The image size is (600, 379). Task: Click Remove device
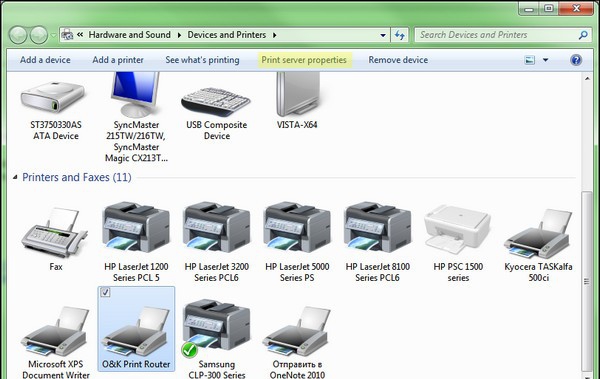398,60
